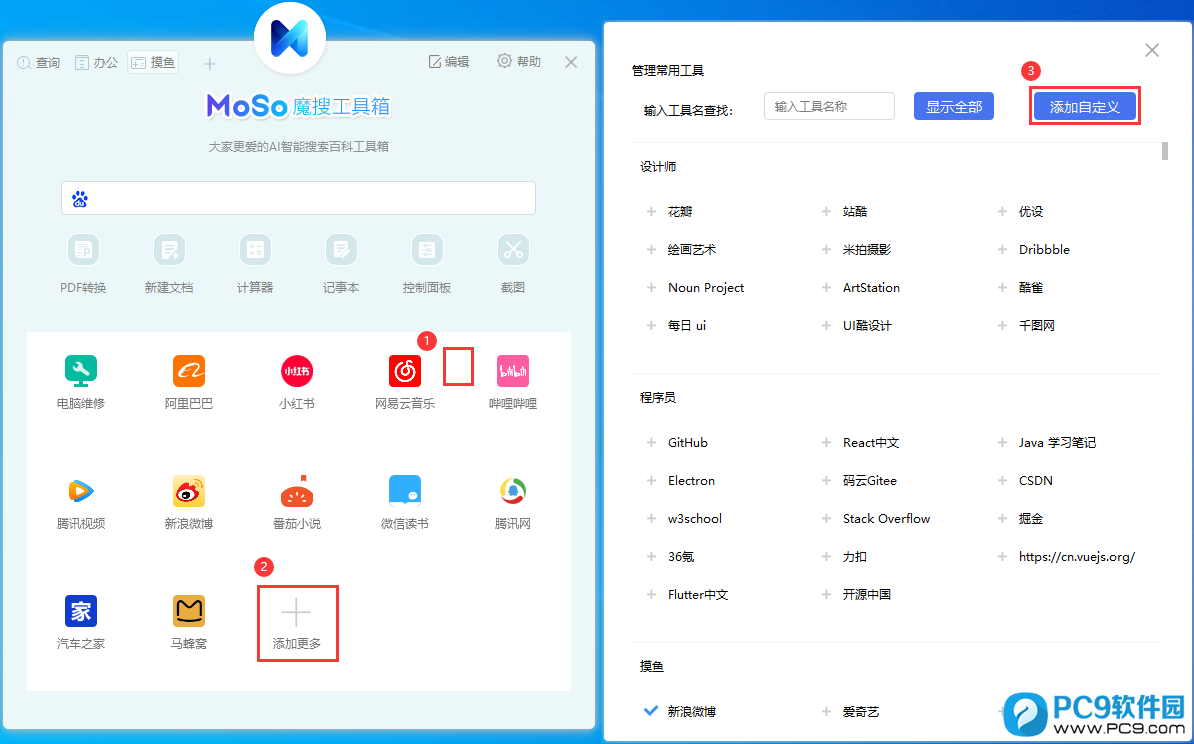The height and width of the screenshot is (744, 1194).
Task: Add 36氪 entry
Action: coord(651,557)
